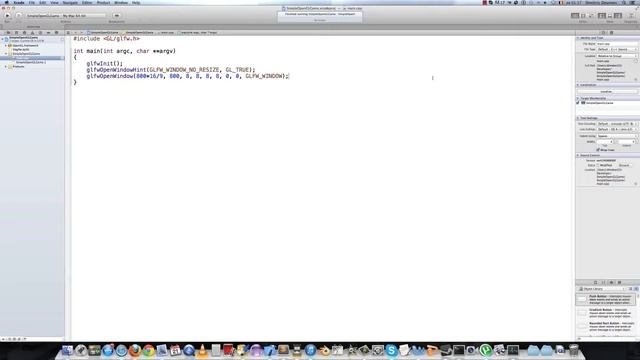640x360 pixels.
Task: Click the Discard button in Source Control
Action: [624, 165]
